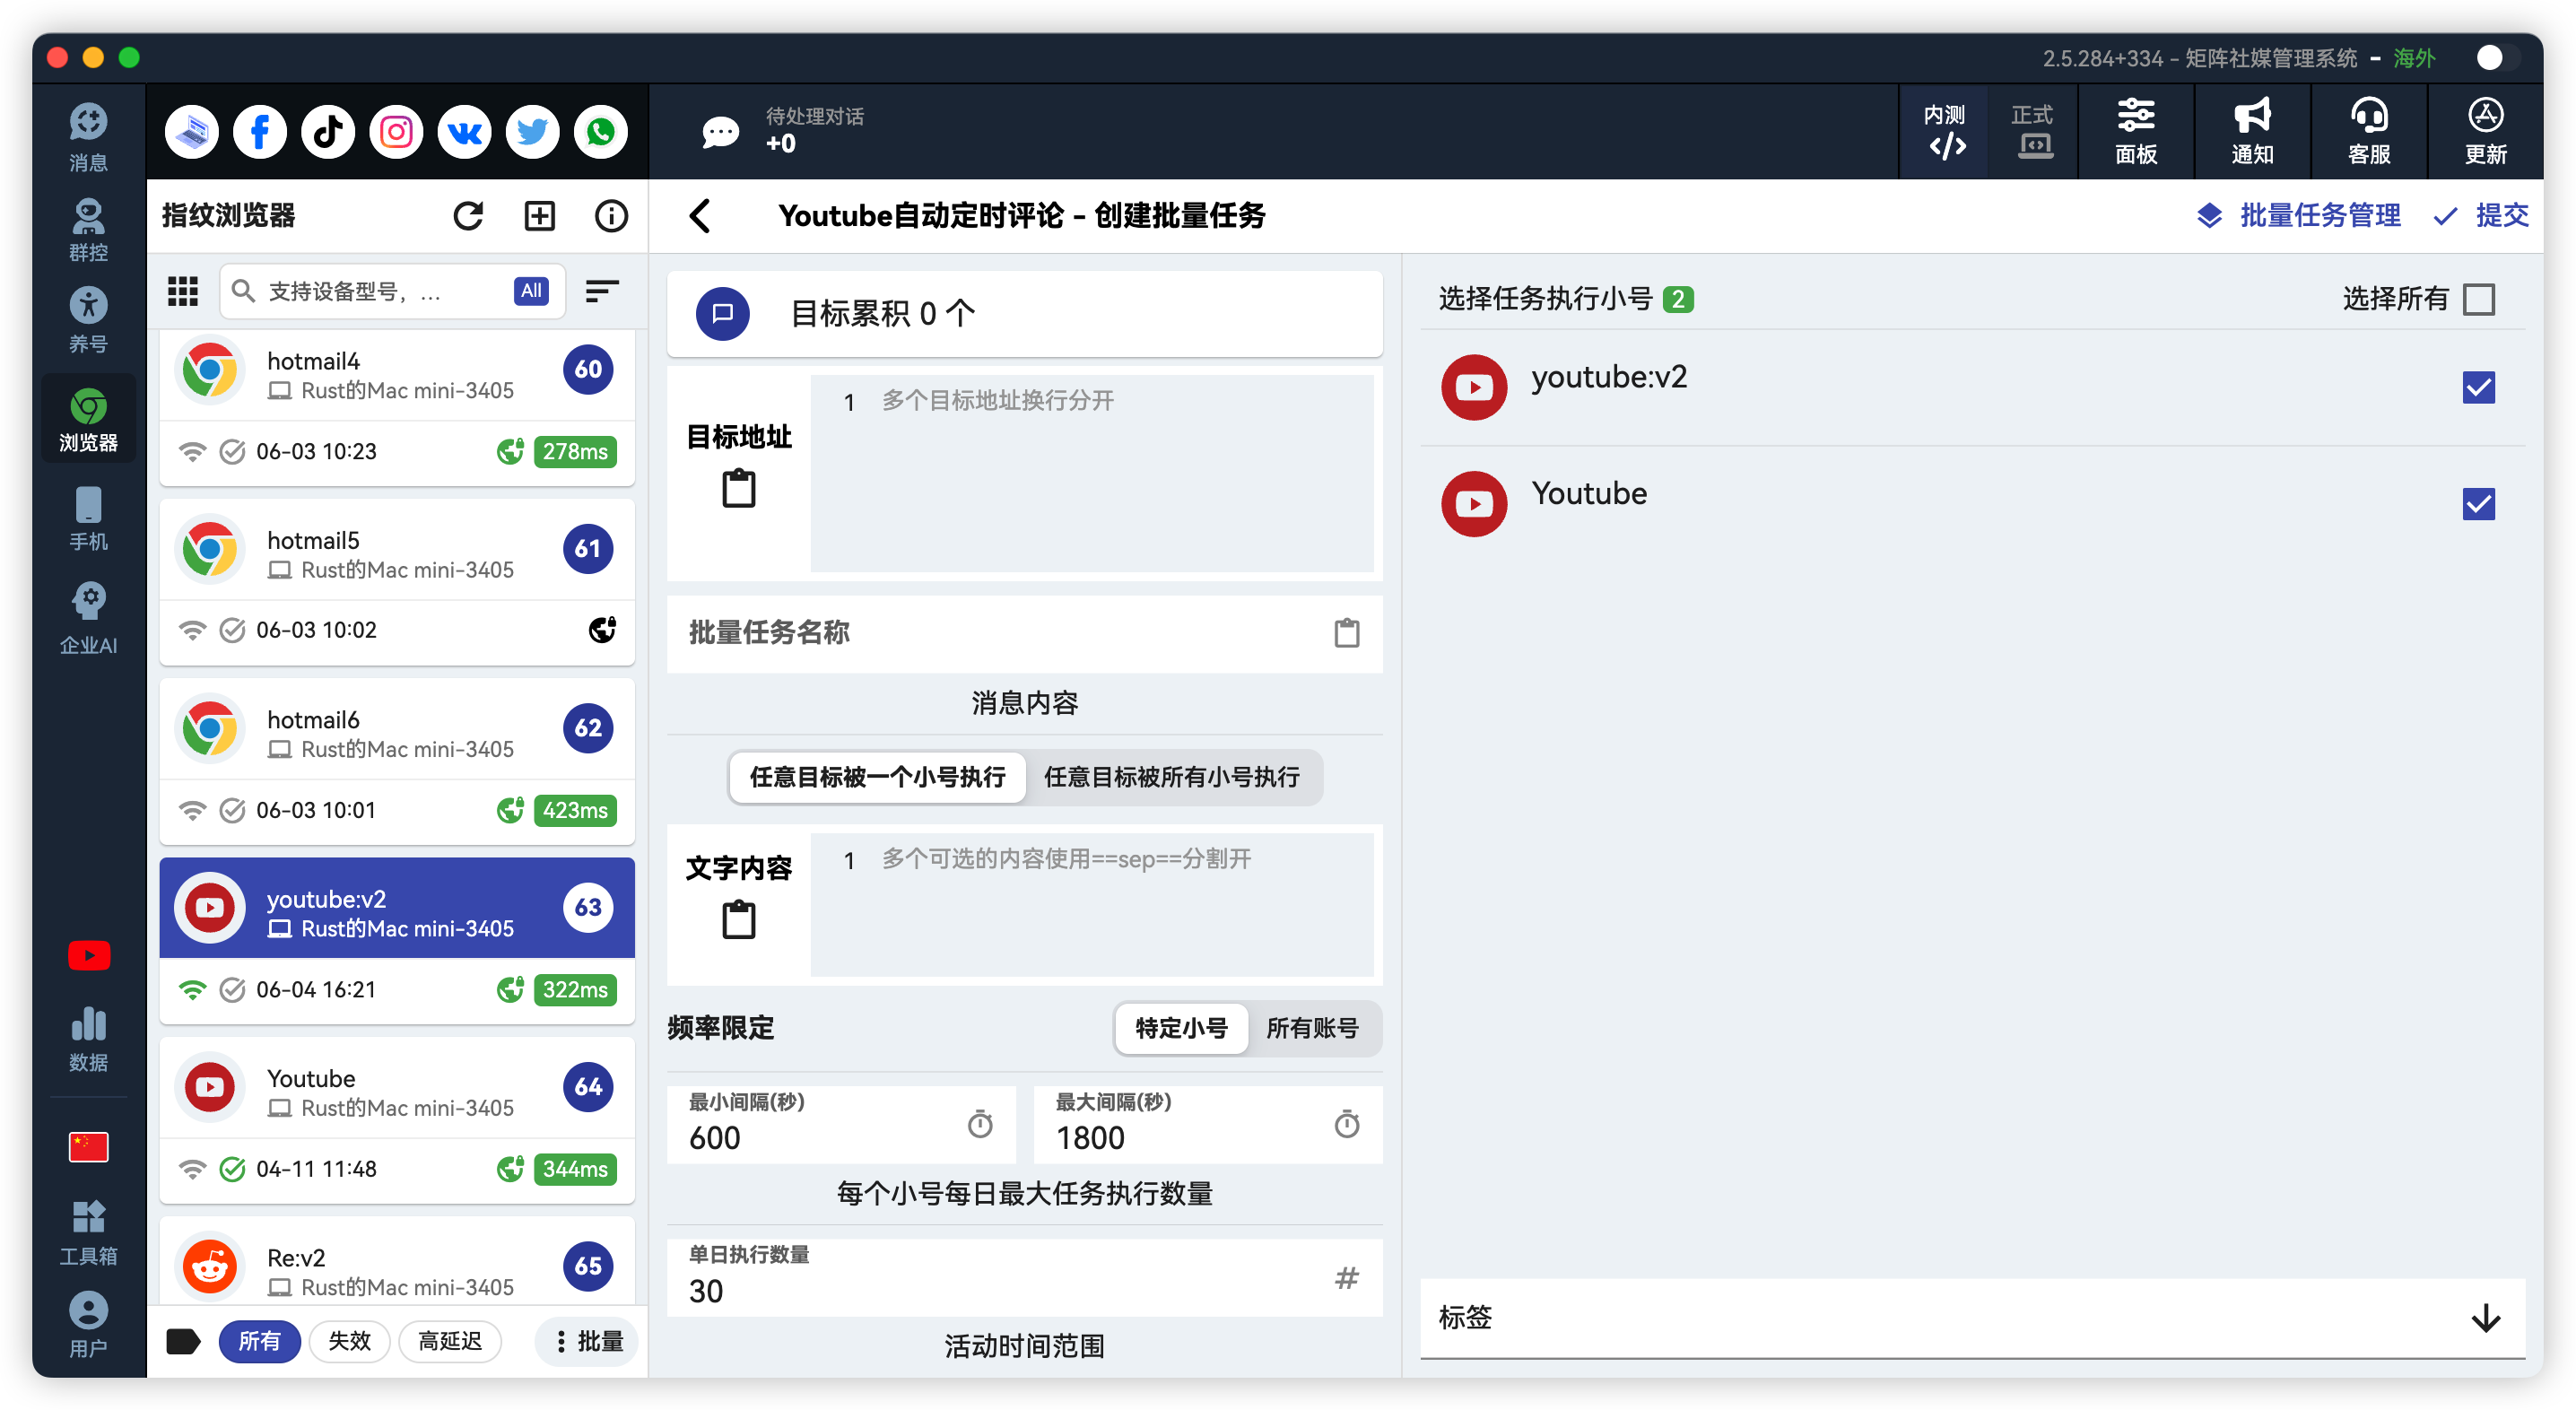Screen dimensions: 2576x1410
Task: Filter list by 失效 invalid
Action: tap(349, 1342)
